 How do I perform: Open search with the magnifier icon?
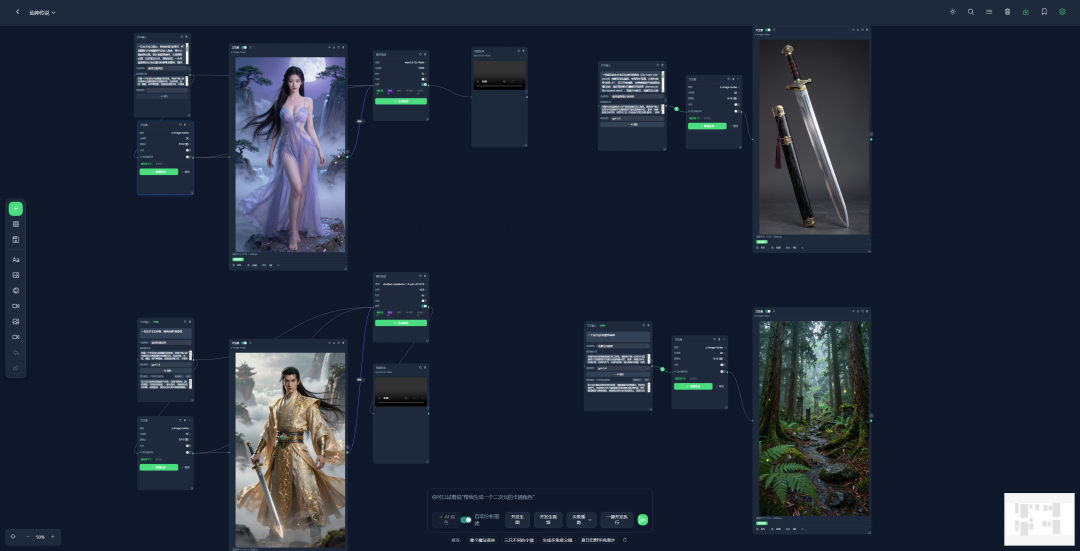pyautogui.click(x=971, y=12)
